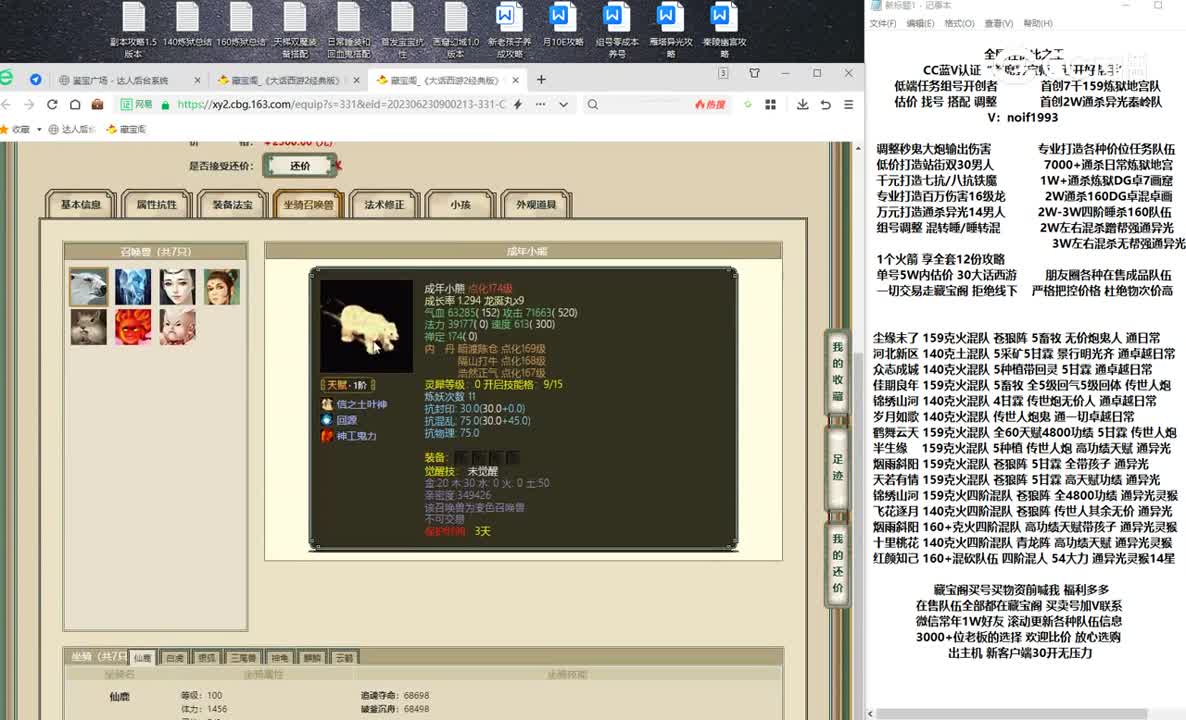Close the 鉴宝广场 browser tab

[197, 80]
